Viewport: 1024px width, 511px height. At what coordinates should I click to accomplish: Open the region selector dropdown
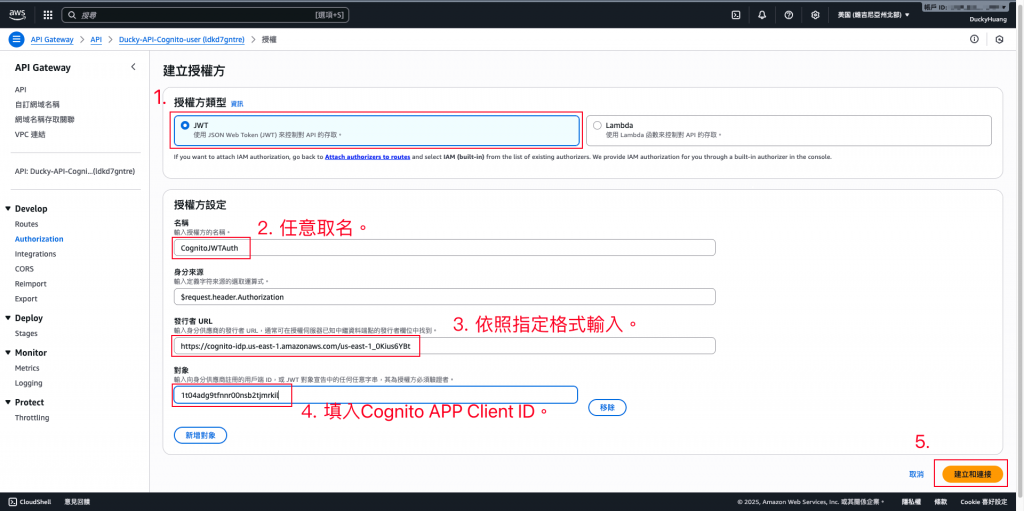(873, 14)
